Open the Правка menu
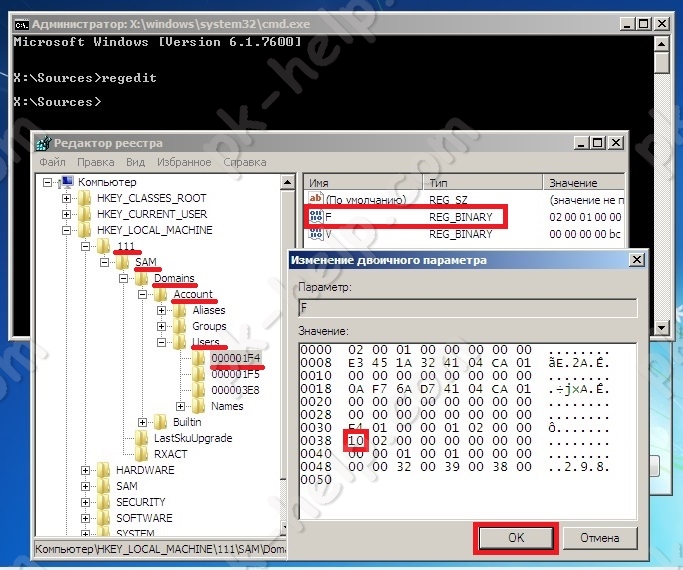This screenshot has height=570, width=683. pyautogui.click(x=96, y=162)
